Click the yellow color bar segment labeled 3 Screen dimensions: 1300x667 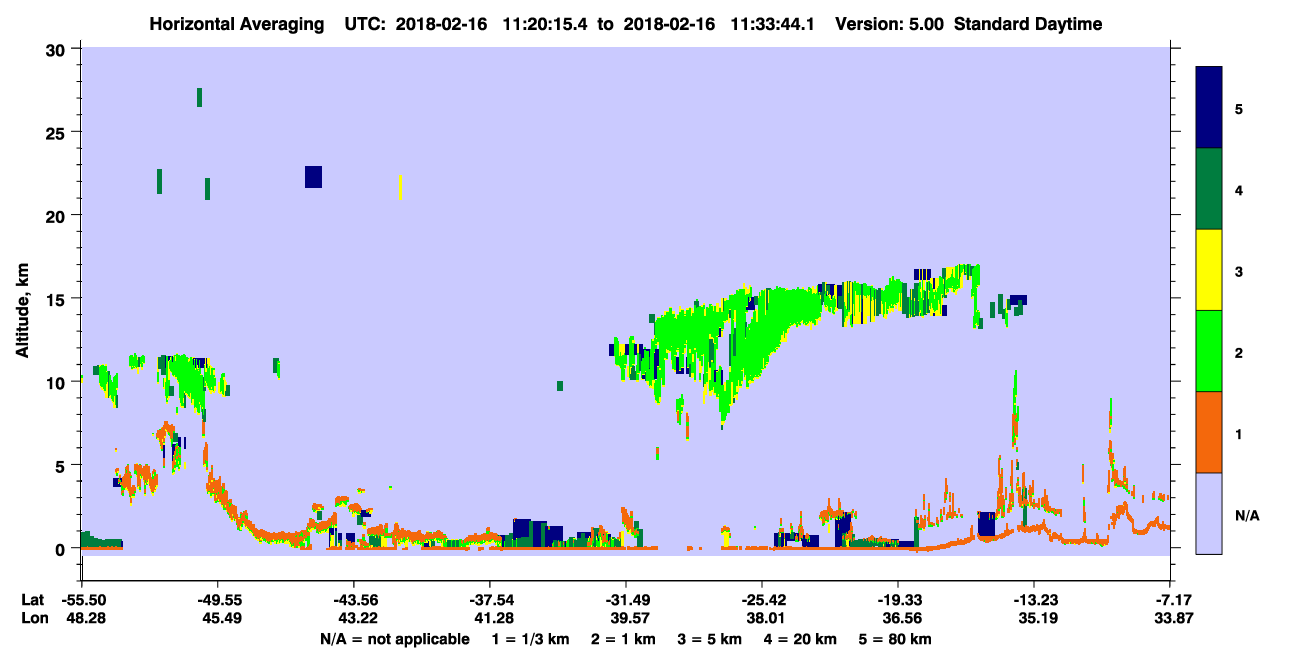(x=1209, y=270)
